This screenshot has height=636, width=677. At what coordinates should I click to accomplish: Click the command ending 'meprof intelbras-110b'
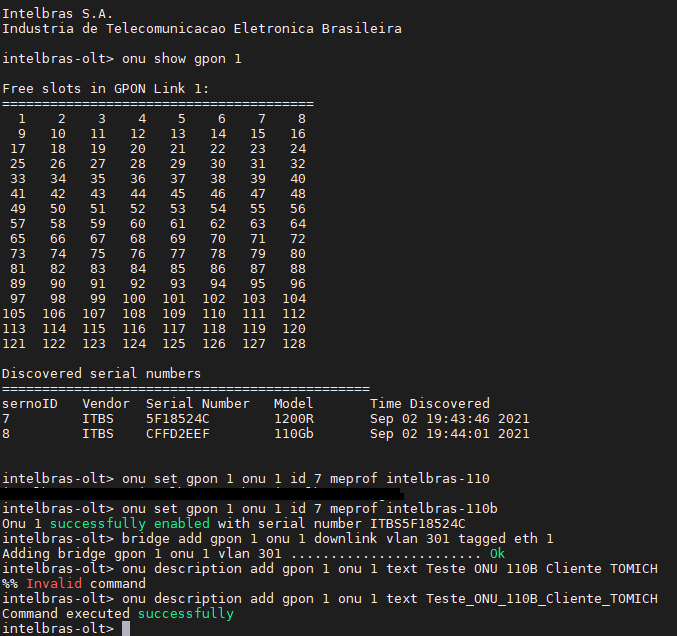(x=310, y=509)
